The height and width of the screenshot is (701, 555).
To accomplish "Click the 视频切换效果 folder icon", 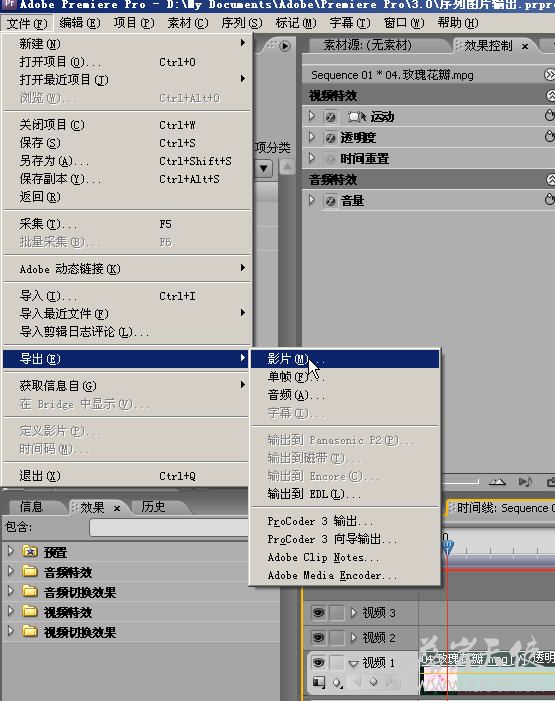I will (x=30, y=631).
